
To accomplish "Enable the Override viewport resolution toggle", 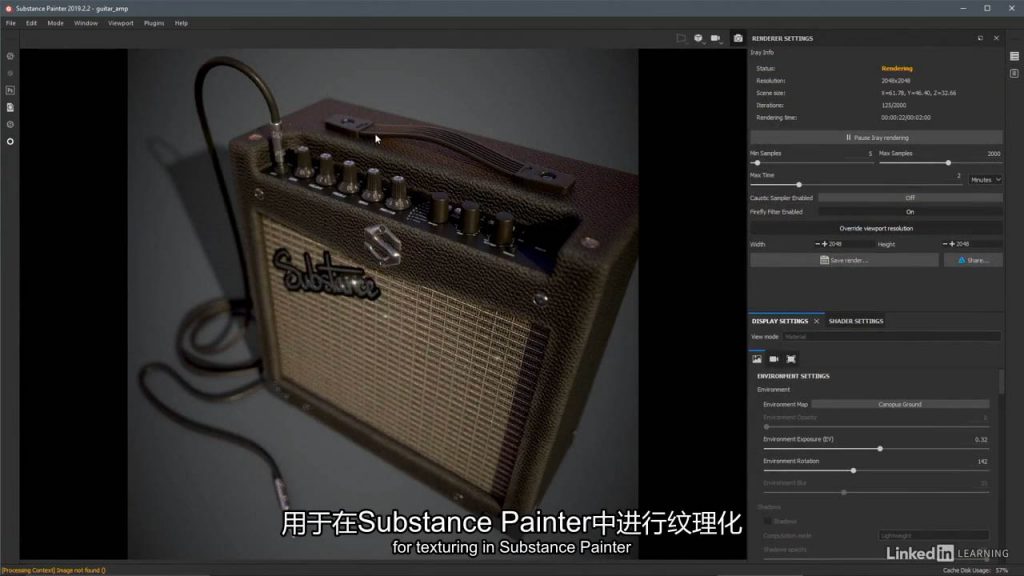I will 875,229.
